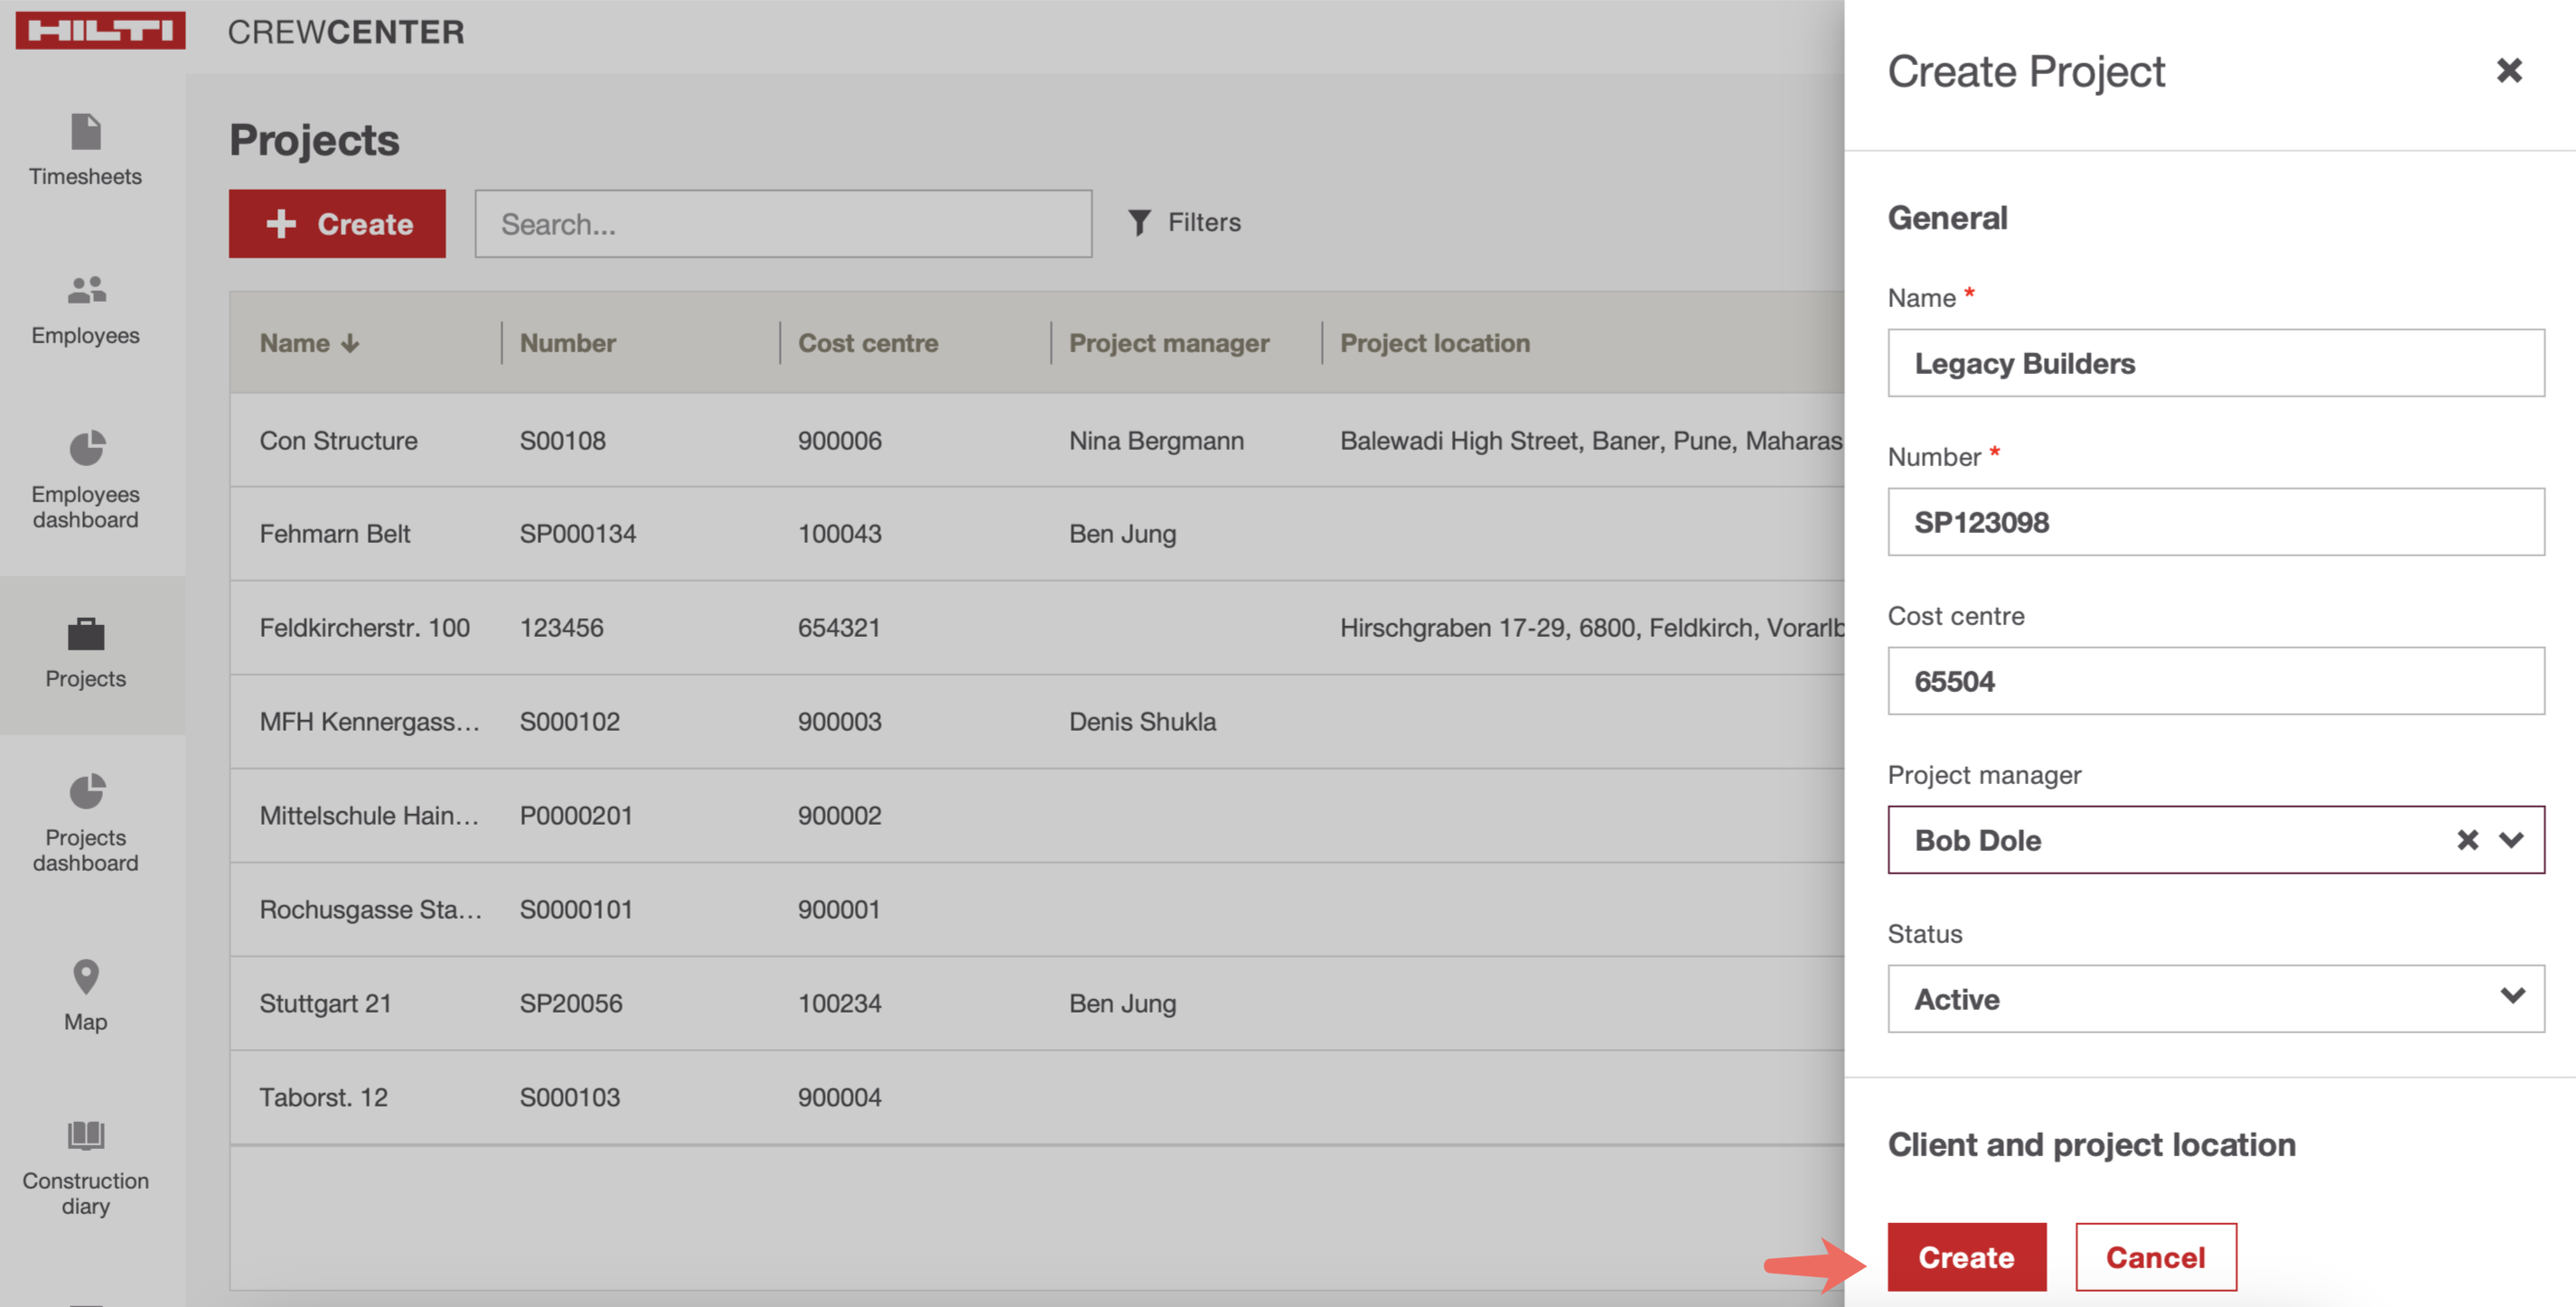
Task: Clear the selected Bob Dole manager
Action: click(x=2467, y=840)
